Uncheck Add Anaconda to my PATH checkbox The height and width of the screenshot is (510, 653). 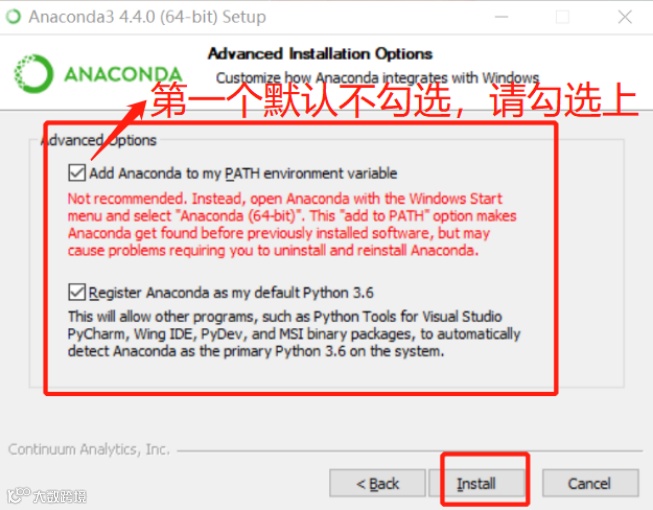[x=77, y=173]
